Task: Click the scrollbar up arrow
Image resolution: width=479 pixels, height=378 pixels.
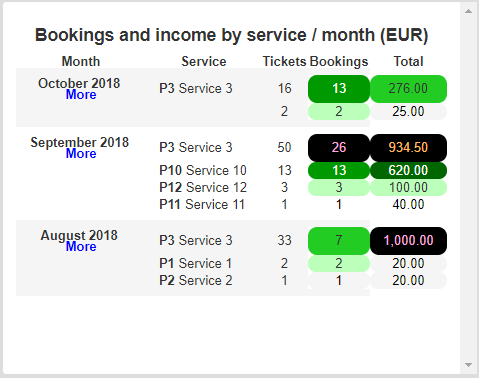Action: pyautogui.click(x=468, y=11)
